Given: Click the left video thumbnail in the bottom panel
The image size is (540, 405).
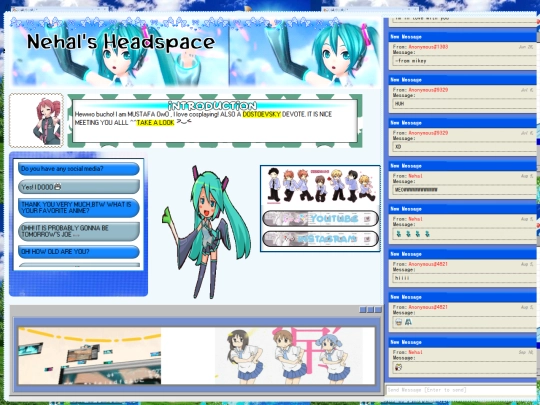Looking at the screenshot, I should coord(90,356).
